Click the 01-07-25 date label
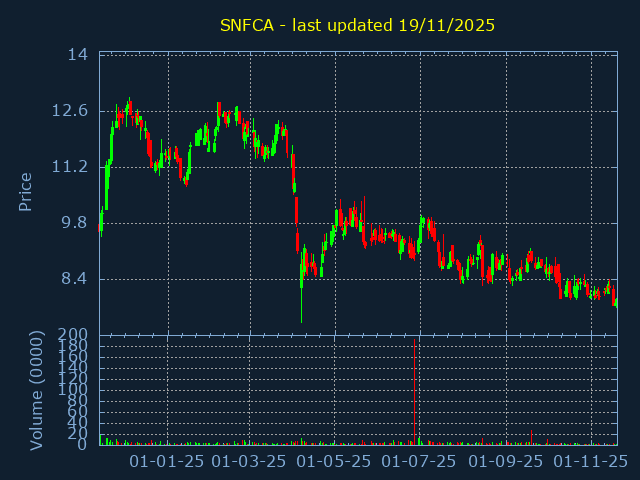 tap(420, 461)
